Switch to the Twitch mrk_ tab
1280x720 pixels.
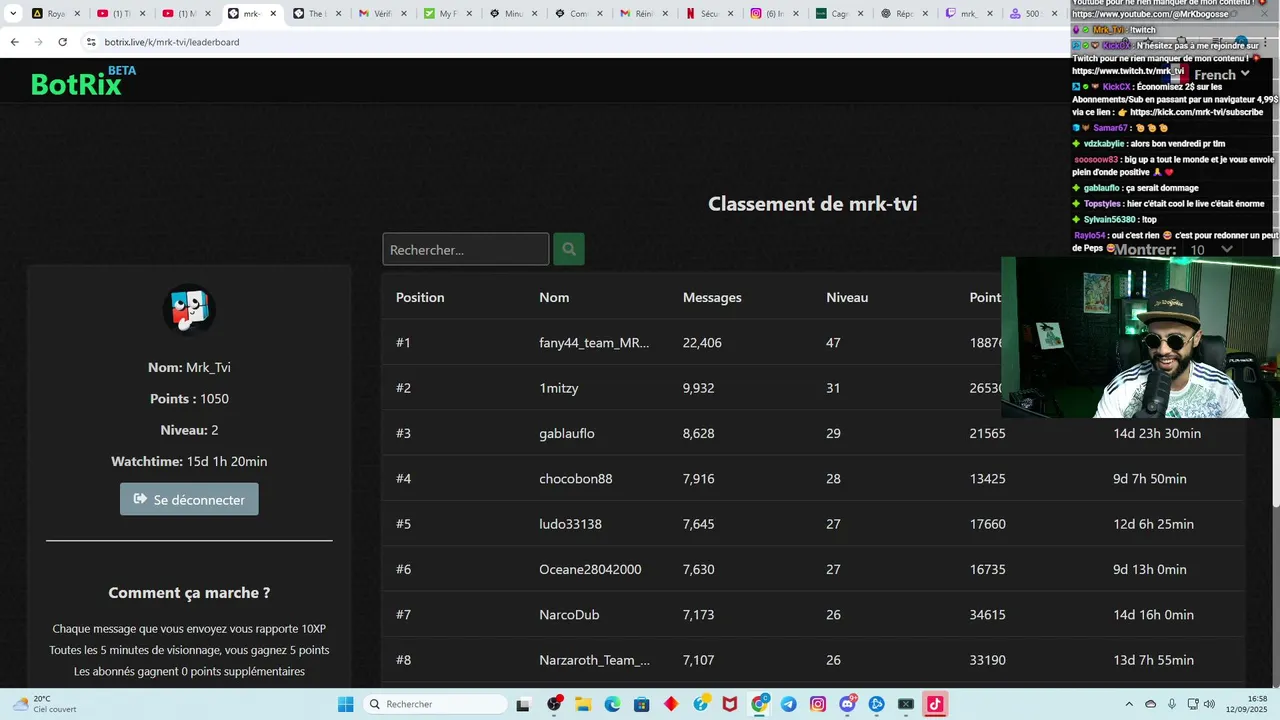pos(969,14)
